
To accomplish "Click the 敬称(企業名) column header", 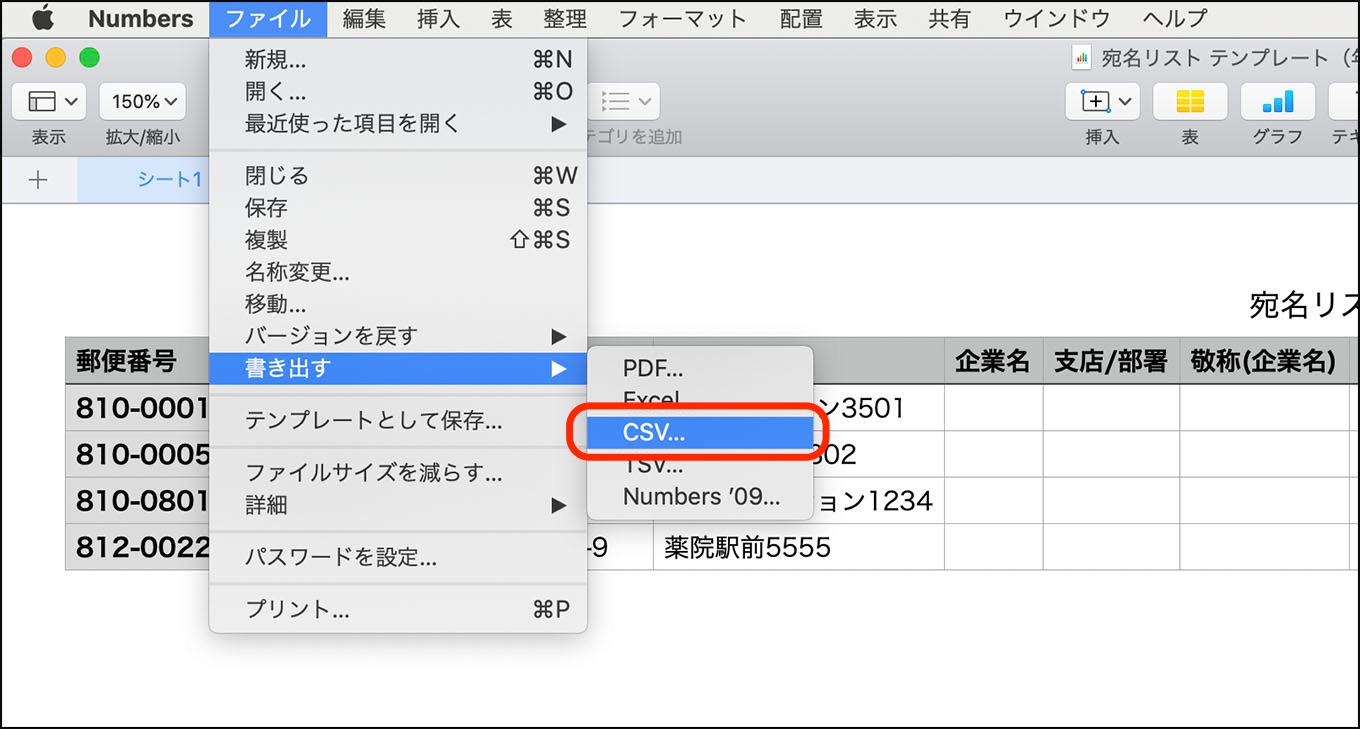I will 1264,361.
